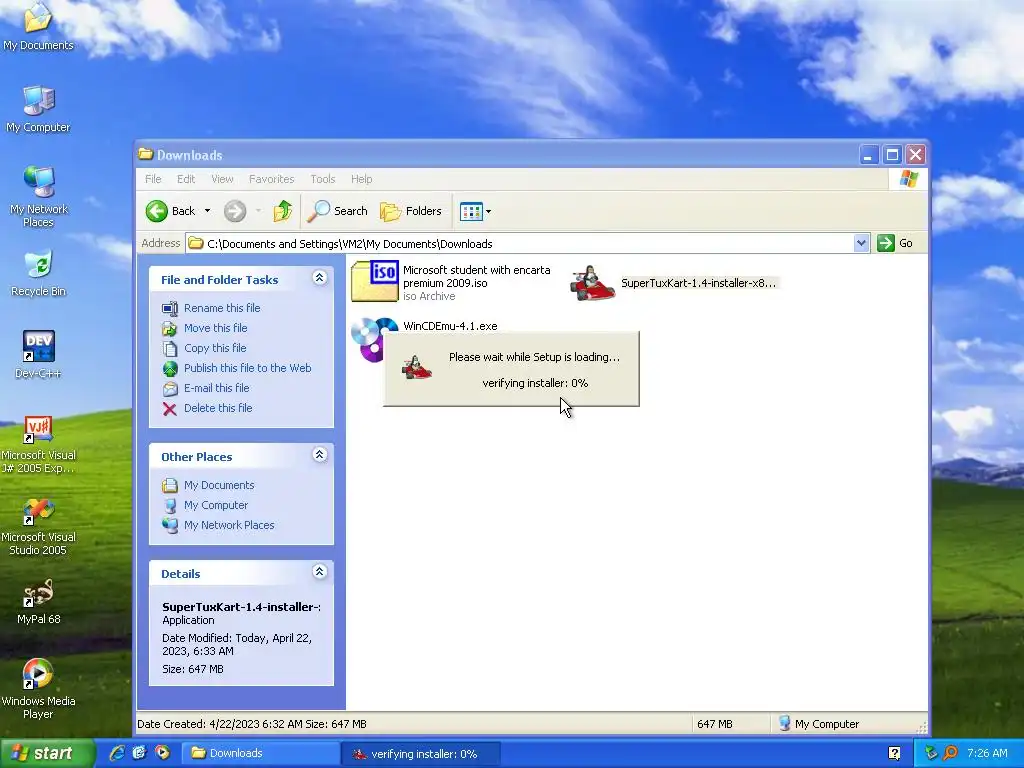Image resolution: width=1024 pixels, height=768 pixels.
Task: Go to My Documents in Other Places
Action: 208,485
